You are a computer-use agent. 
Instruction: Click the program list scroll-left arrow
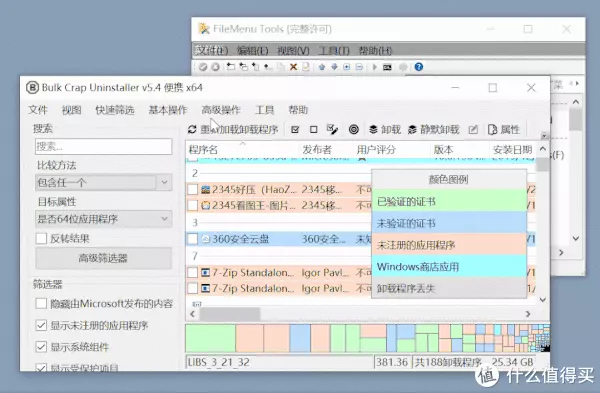(192, 314)
